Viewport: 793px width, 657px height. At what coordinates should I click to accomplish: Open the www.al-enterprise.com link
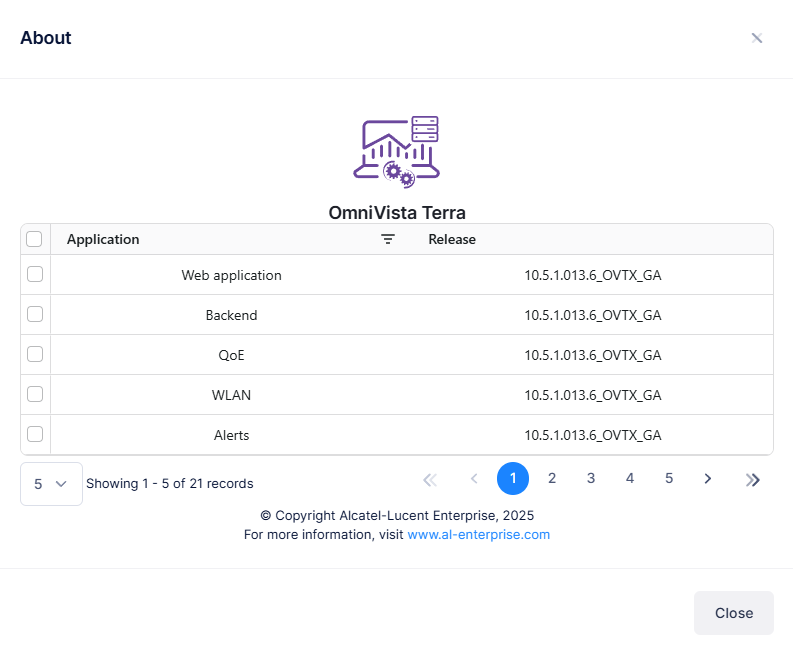(x=478, y=535)
